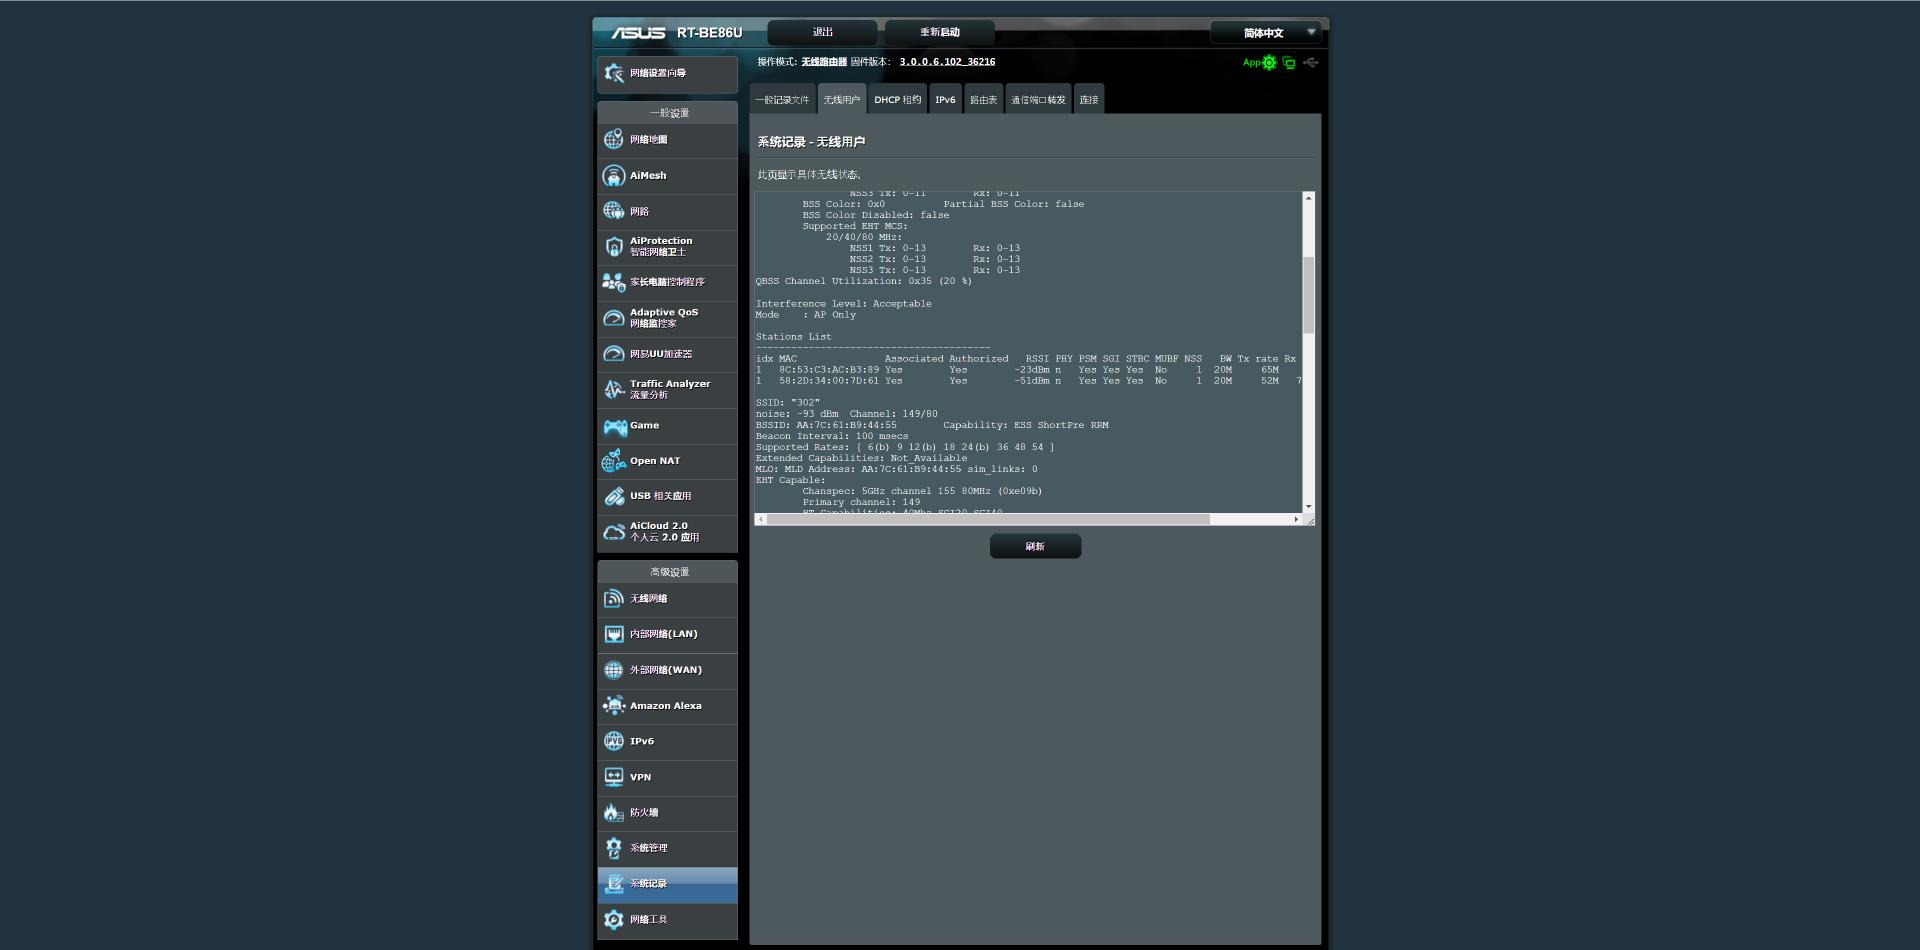Click the 重新启动 reboot button
Image resolution: width=1920 pixels, height=950 pixels.
pos(940,33)
